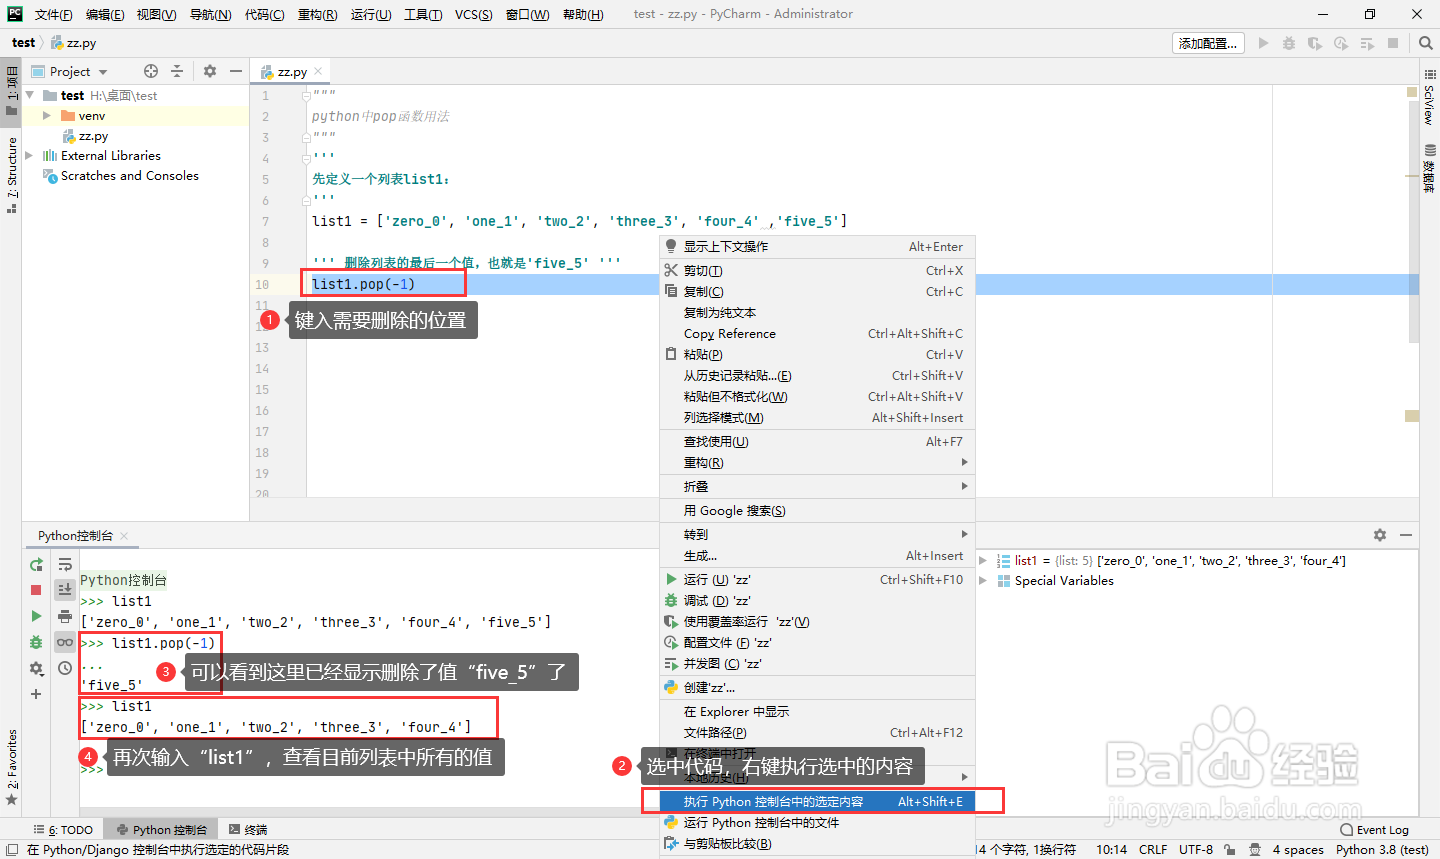Open Project panel settings gear
The image size is (1440, 859).
[x=210, y=71]
